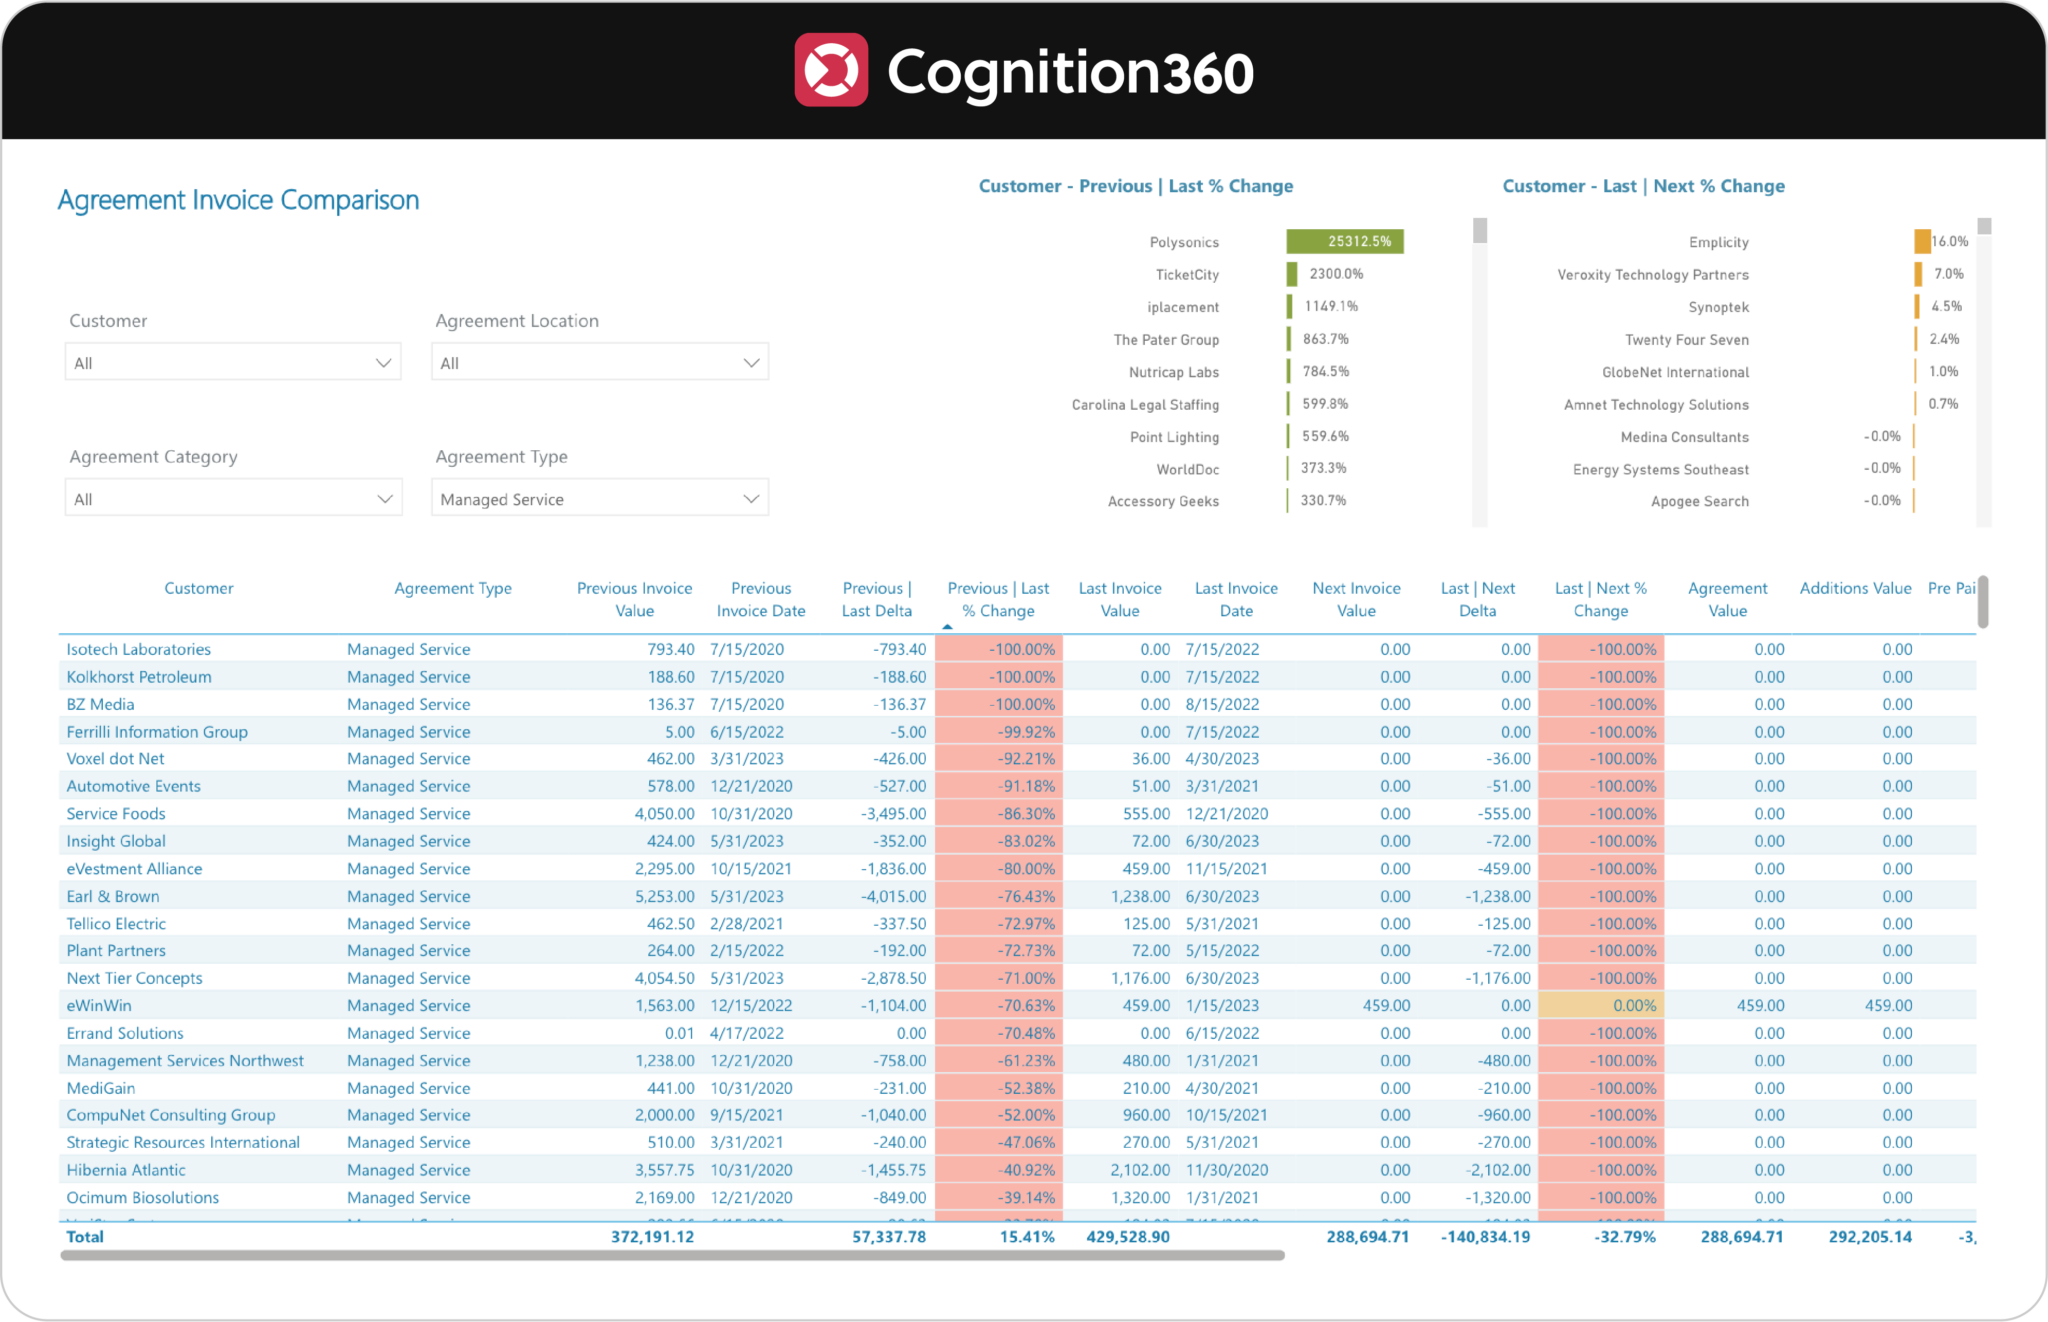Select the Polysonics bar in the chart

1345,241
